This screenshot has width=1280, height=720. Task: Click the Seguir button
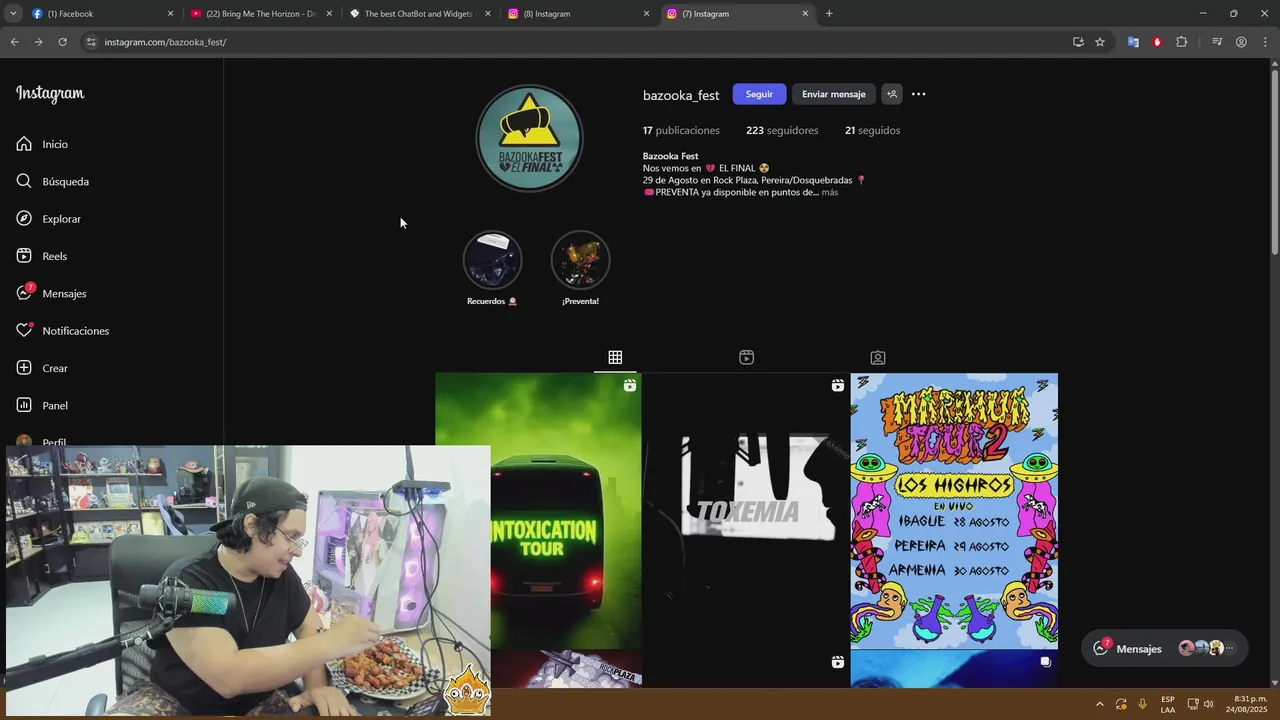pyautogui.click(x=759, y=94)
